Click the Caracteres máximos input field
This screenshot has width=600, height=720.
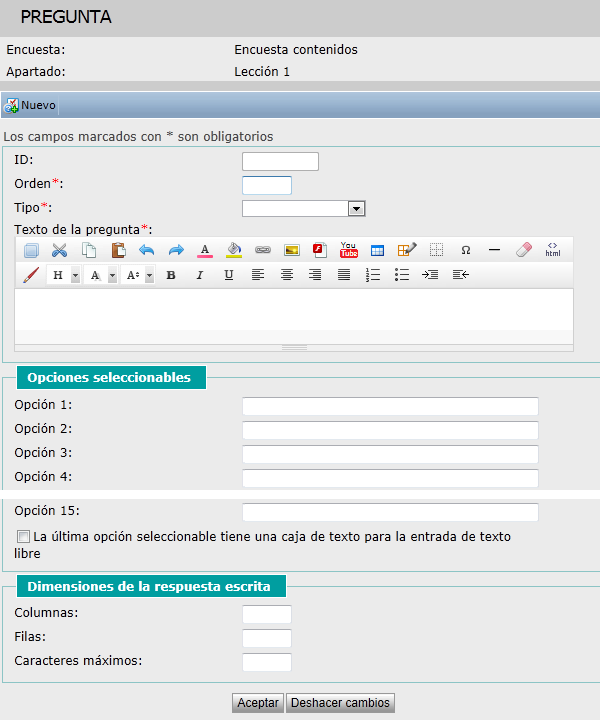click(267, 662)
